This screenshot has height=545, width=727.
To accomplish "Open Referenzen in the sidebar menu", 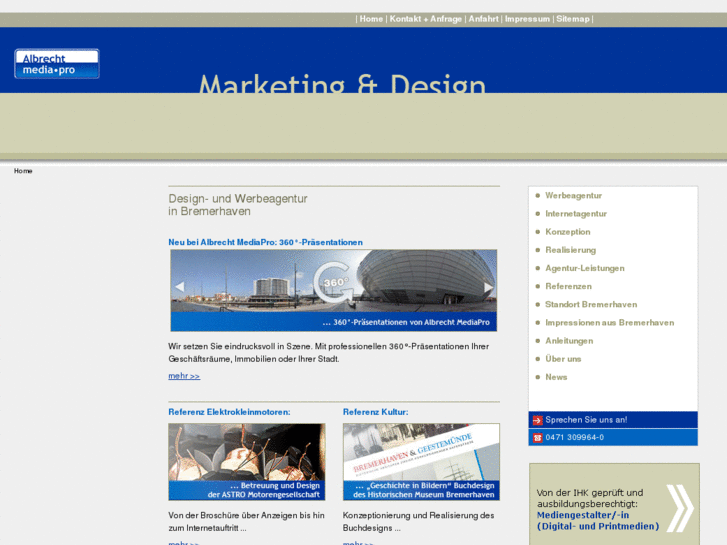I will [568, 286].
